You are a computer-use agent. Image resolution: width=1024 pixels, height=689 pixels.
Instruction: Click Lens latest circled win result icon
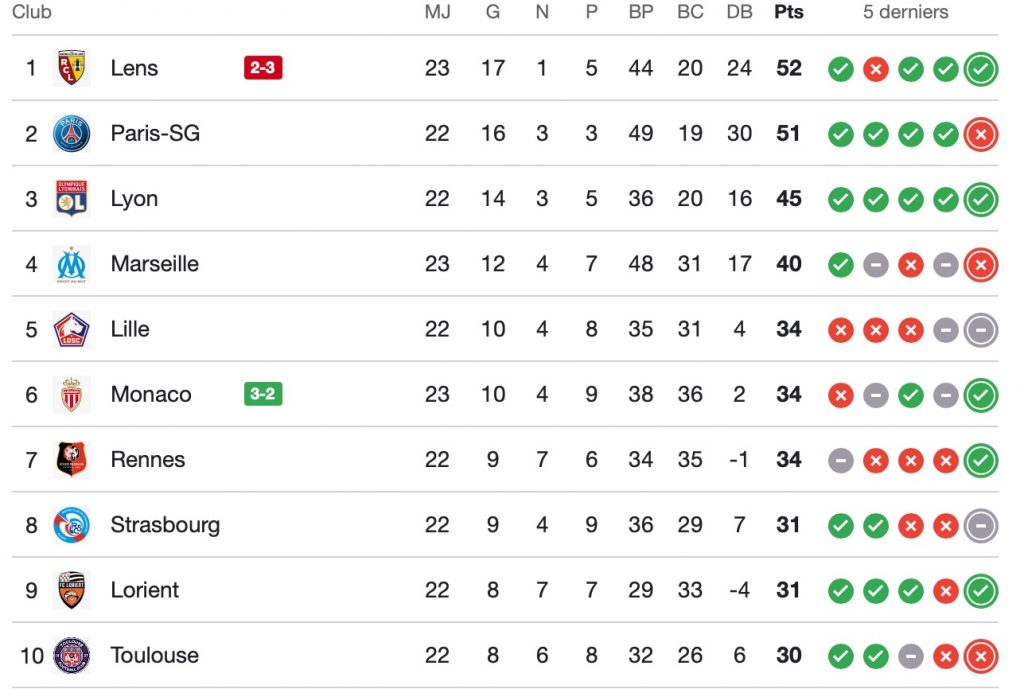[981, 69]
